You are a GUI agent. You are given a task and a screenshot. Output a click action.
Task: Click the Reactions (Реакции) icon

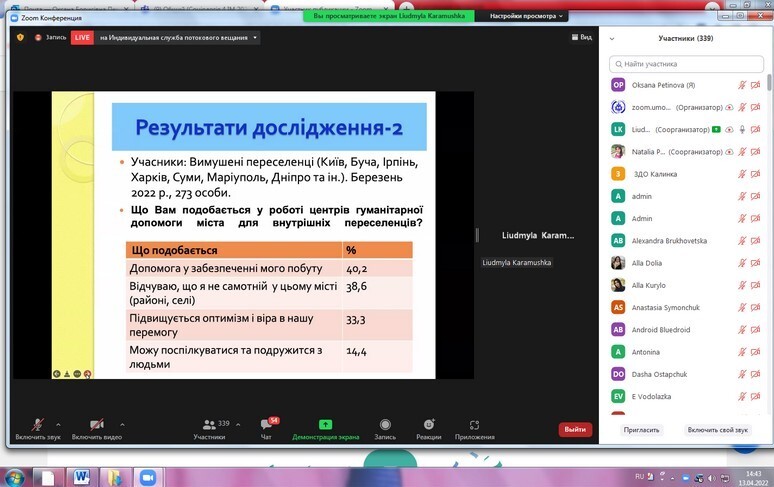(428, 424)
